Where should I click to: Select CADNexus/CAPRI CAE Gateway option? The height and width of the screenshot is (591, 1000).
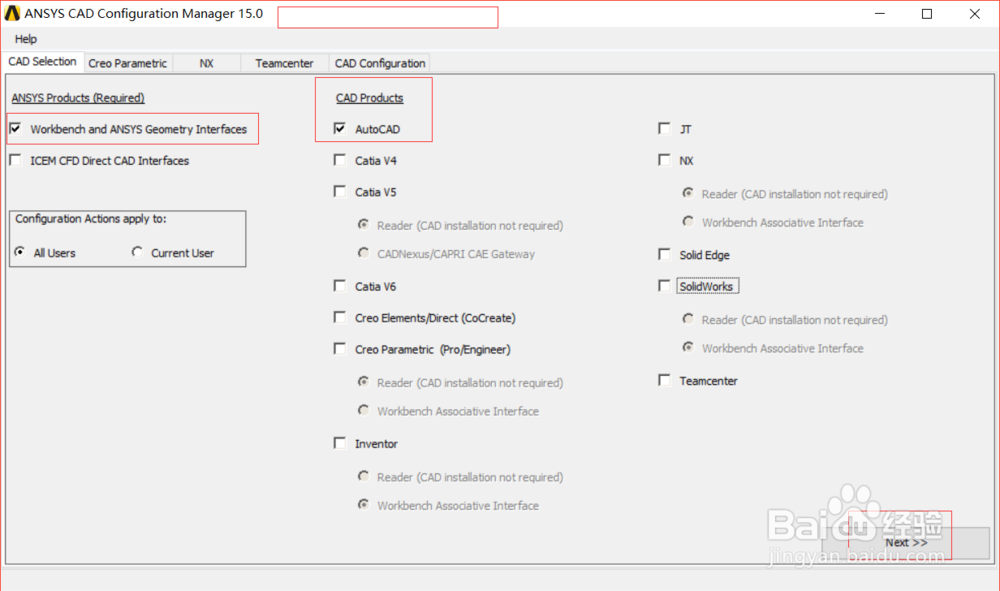tap(364, 253)
